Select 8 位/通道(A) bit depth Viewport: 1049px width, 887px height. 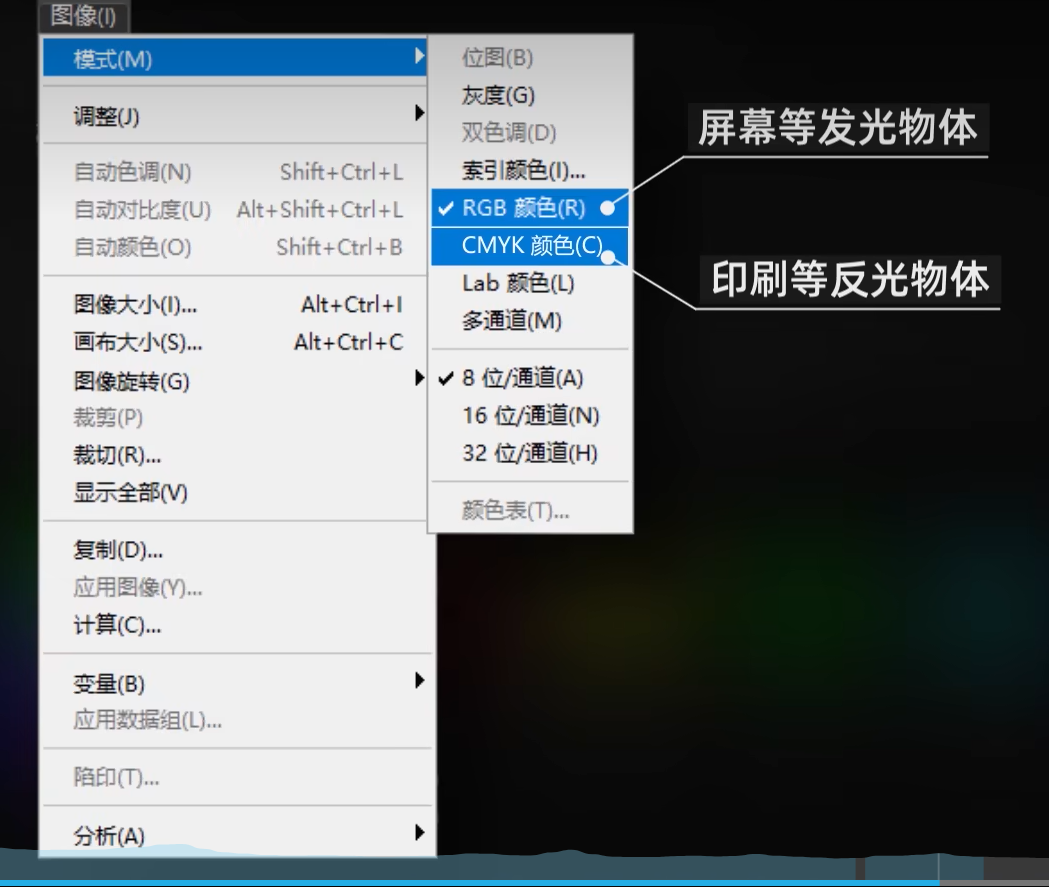click(522, 378)
